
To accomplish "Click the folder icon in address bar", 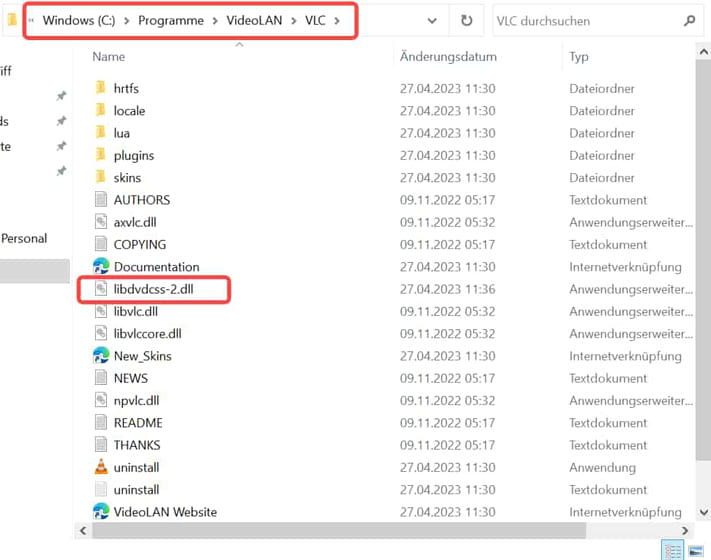I will [x=12, y=19].
